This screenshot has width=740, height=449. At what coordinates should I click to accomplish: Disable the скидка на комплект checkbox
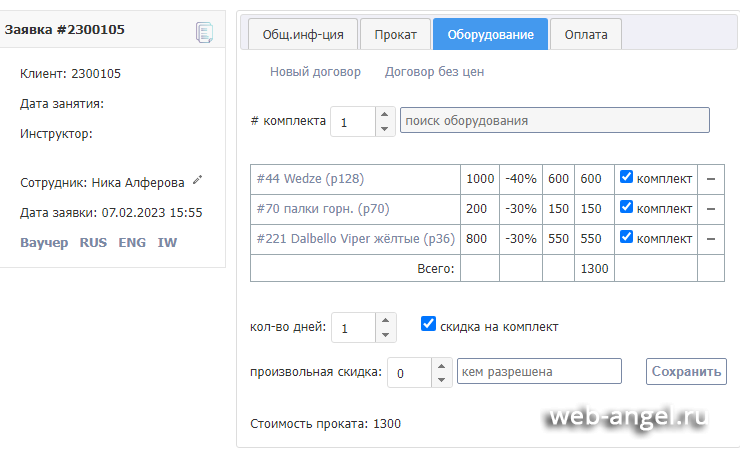(x=429, y=324)
